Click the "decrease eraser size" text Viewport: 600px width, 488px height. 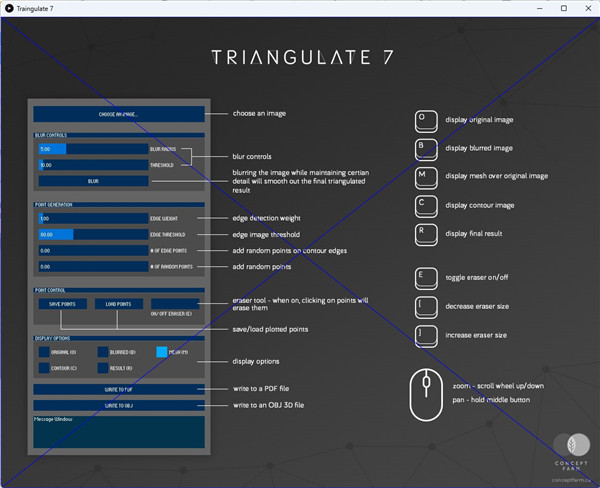pos(477,306)
